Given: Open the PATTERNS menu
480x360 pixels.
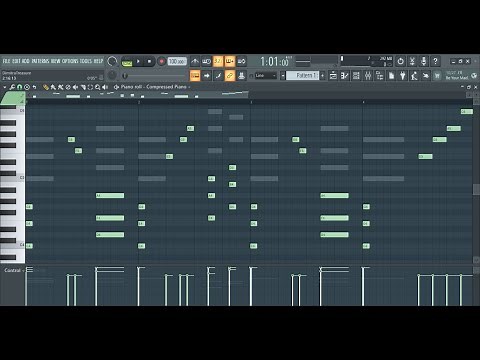Looking at the screenshot, I should [40, 61].
